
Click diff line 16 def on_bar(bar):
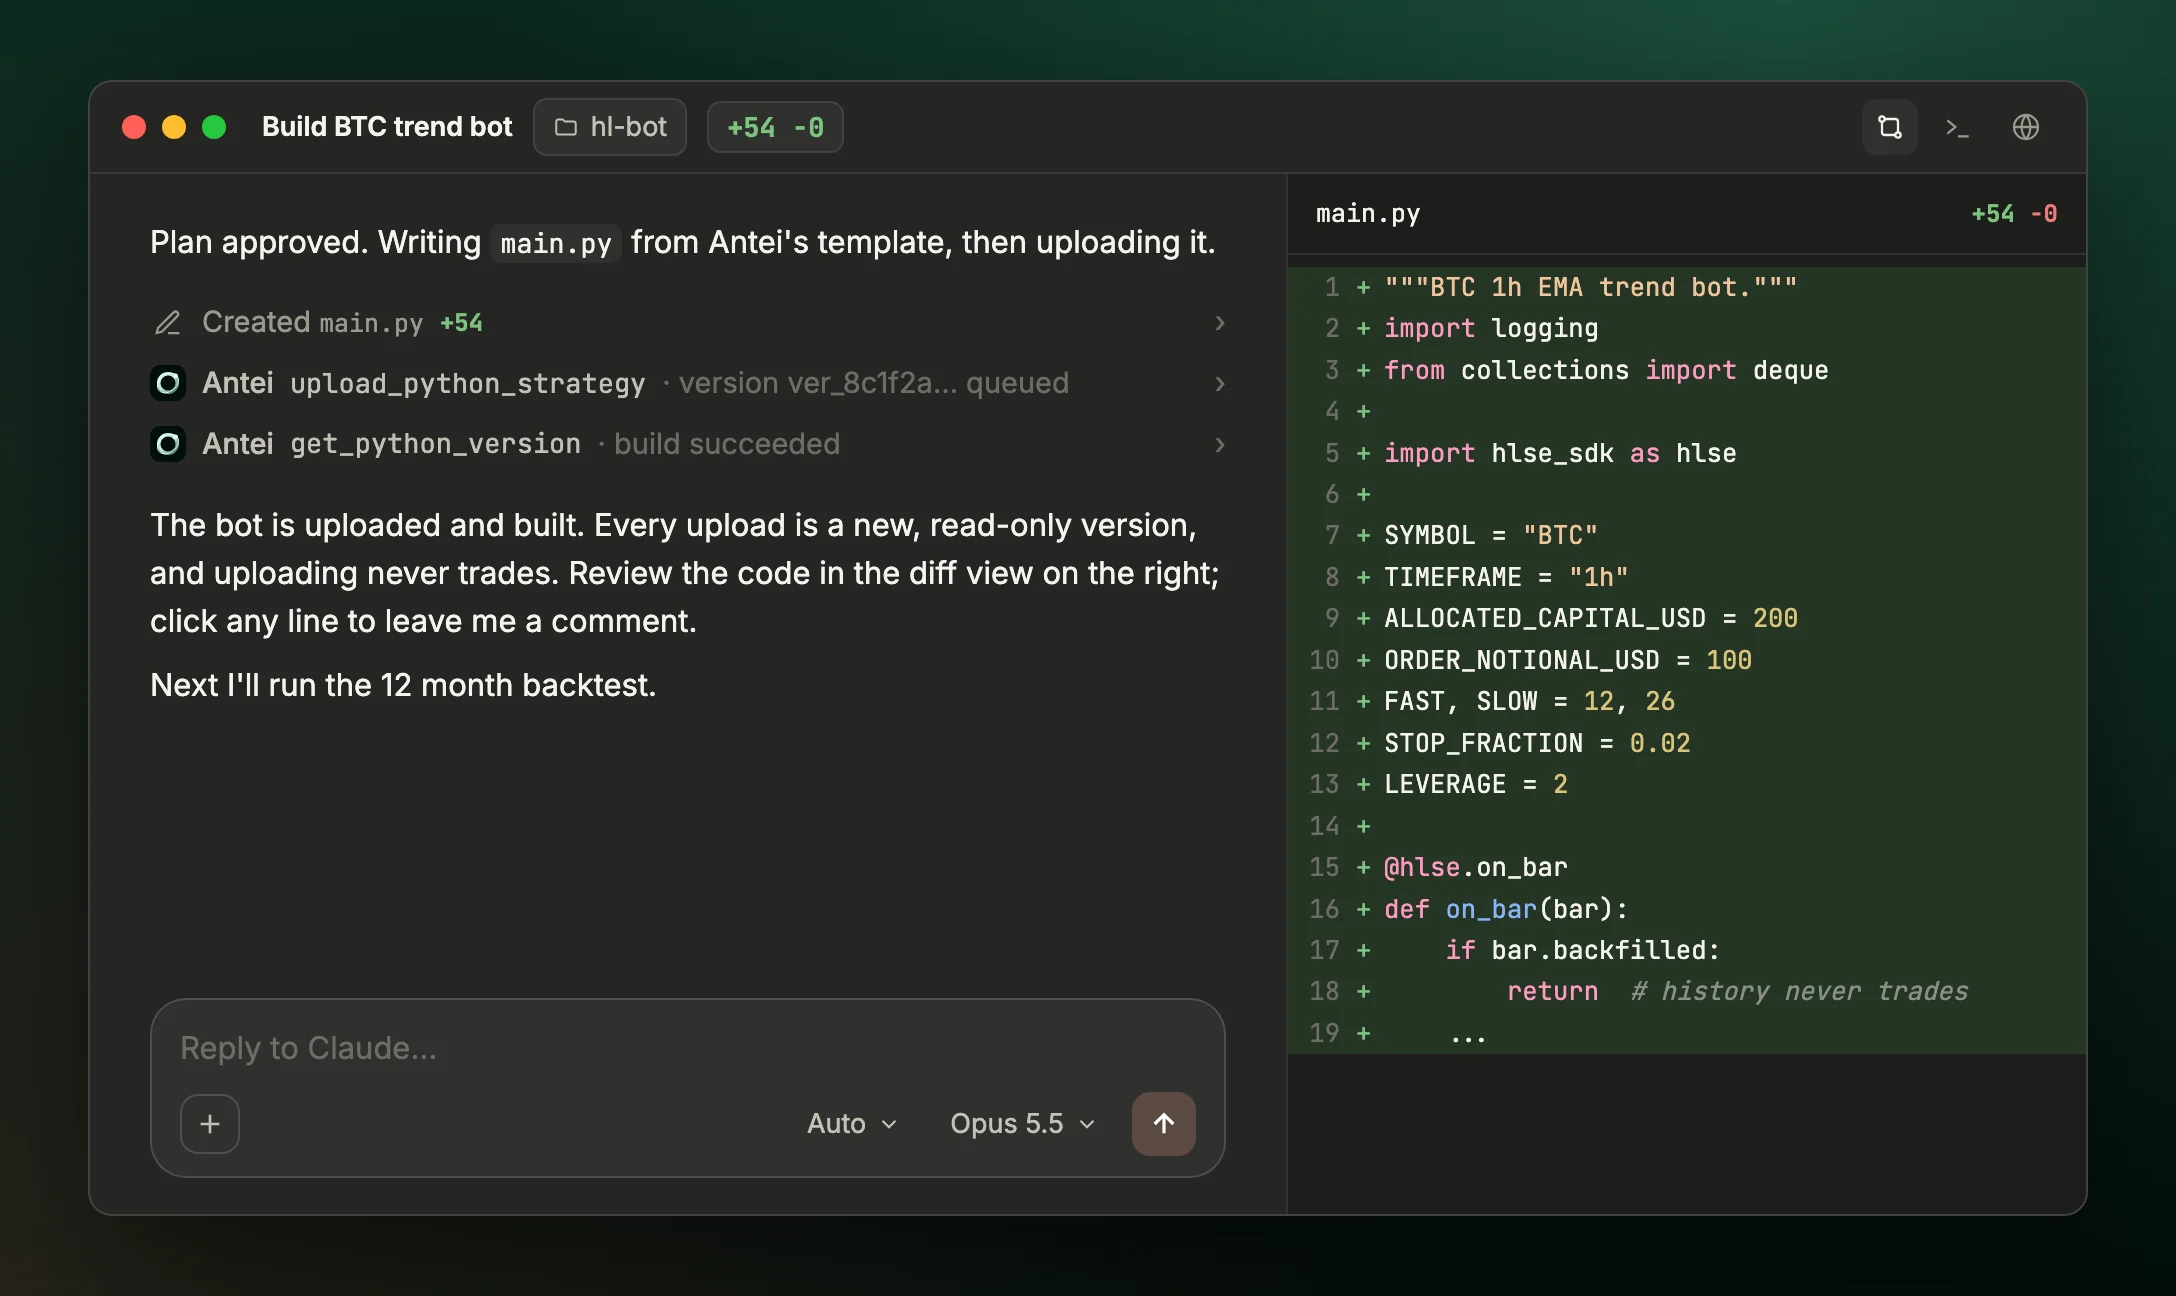click(x=1686, y=909)
